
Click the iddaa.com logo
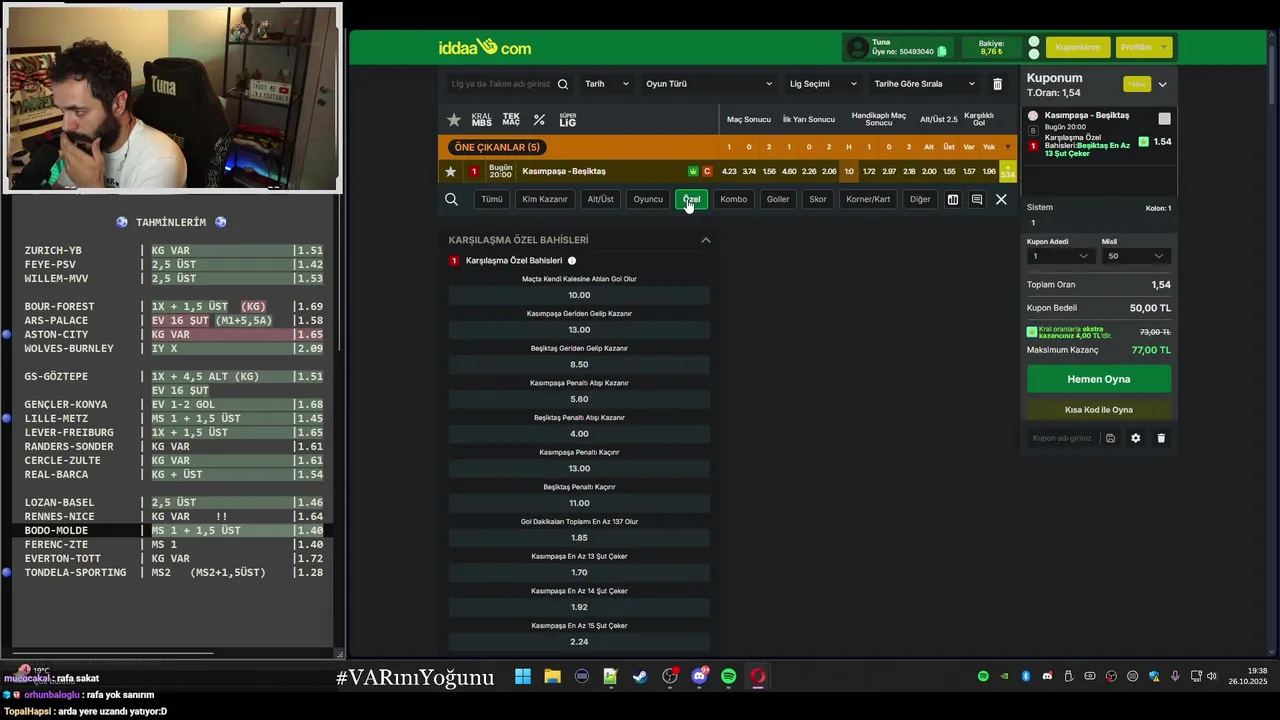click(485, 47)
